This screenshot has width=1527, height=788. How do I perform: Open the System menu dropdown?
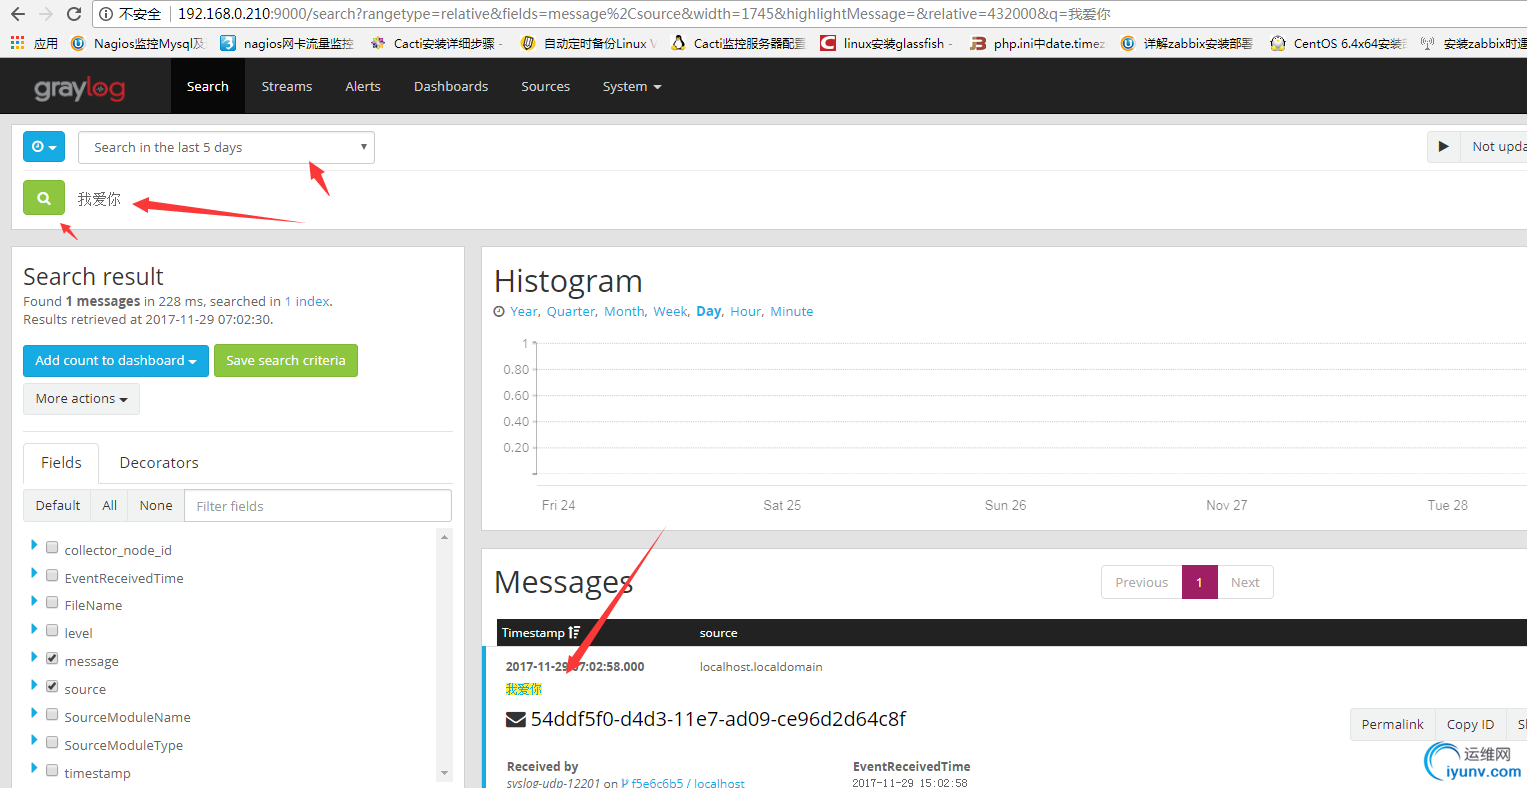pyautogui.click(x=632, y=87)
